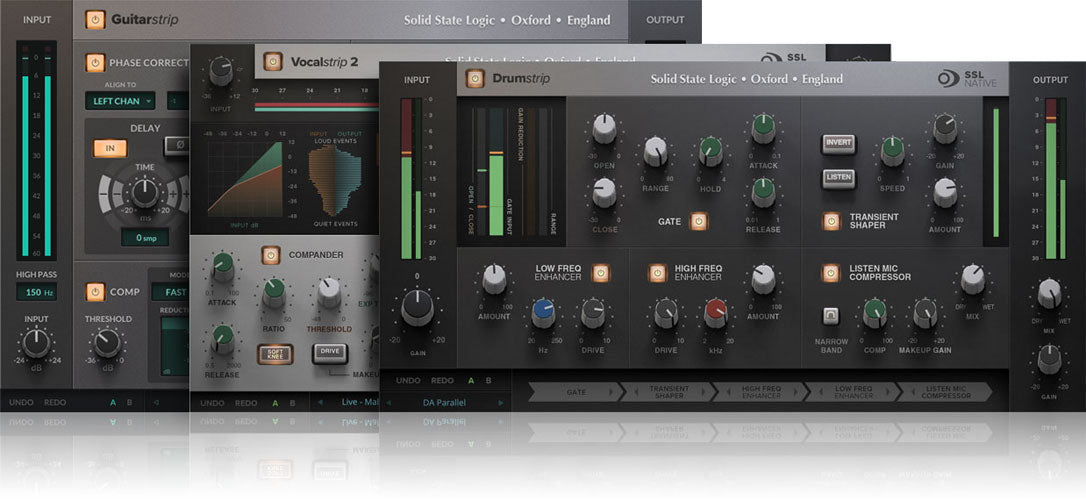Image resolution: width=1086 pixels, height=500 pixels.
Task: Click the right arrow on the GATE order block
Action: click(610, 392)
